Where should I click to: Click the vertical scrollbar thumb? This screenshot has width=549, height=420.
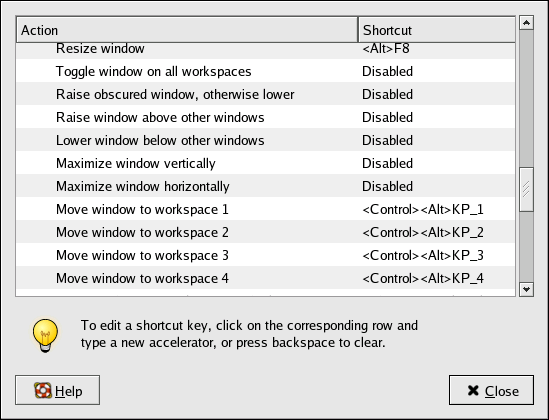tap(526, 189)
